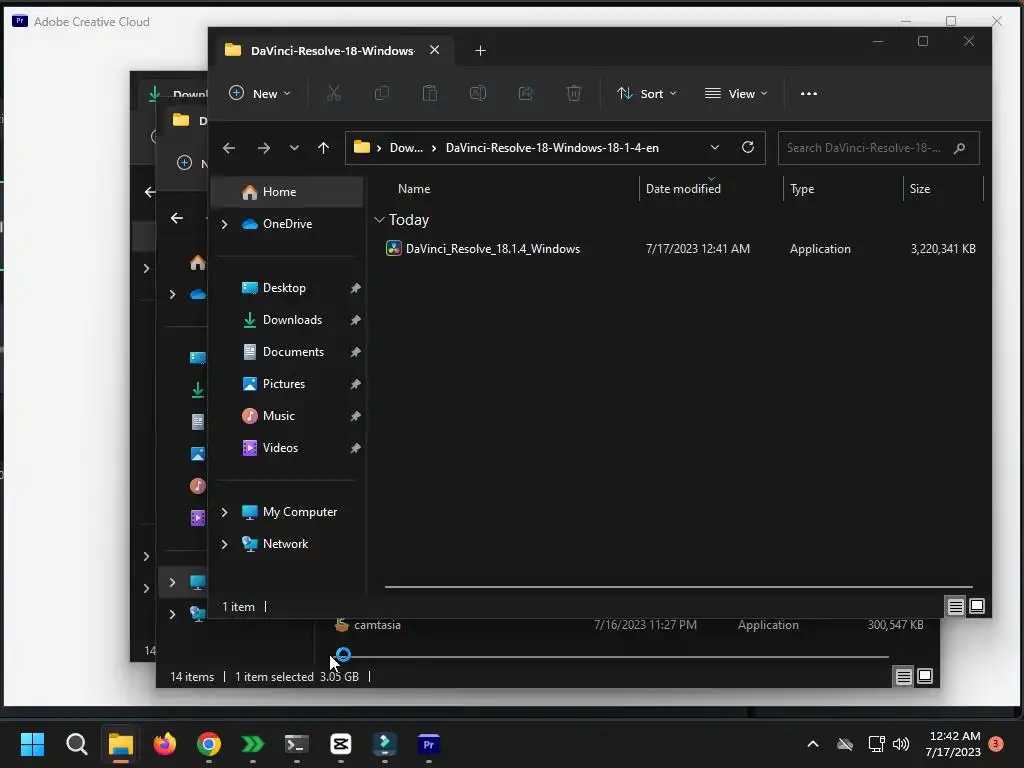The image size is (1024, 768).
Task: Go up one folder level arrow
Action: [323, 148]
